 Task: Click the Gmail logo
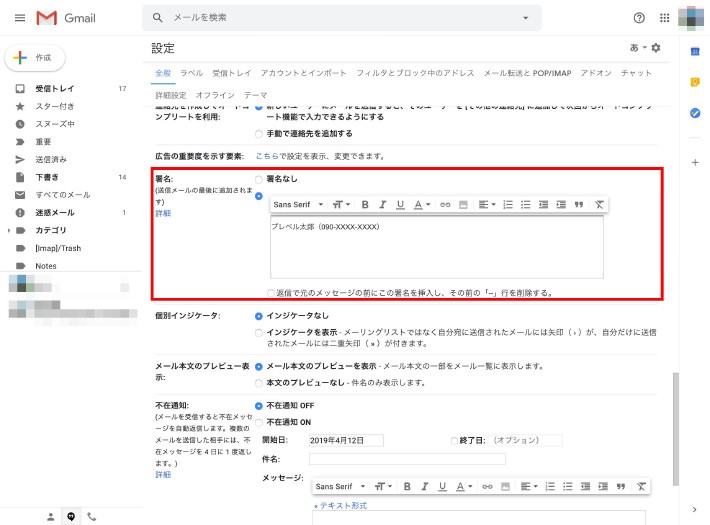tap(66, 18)
